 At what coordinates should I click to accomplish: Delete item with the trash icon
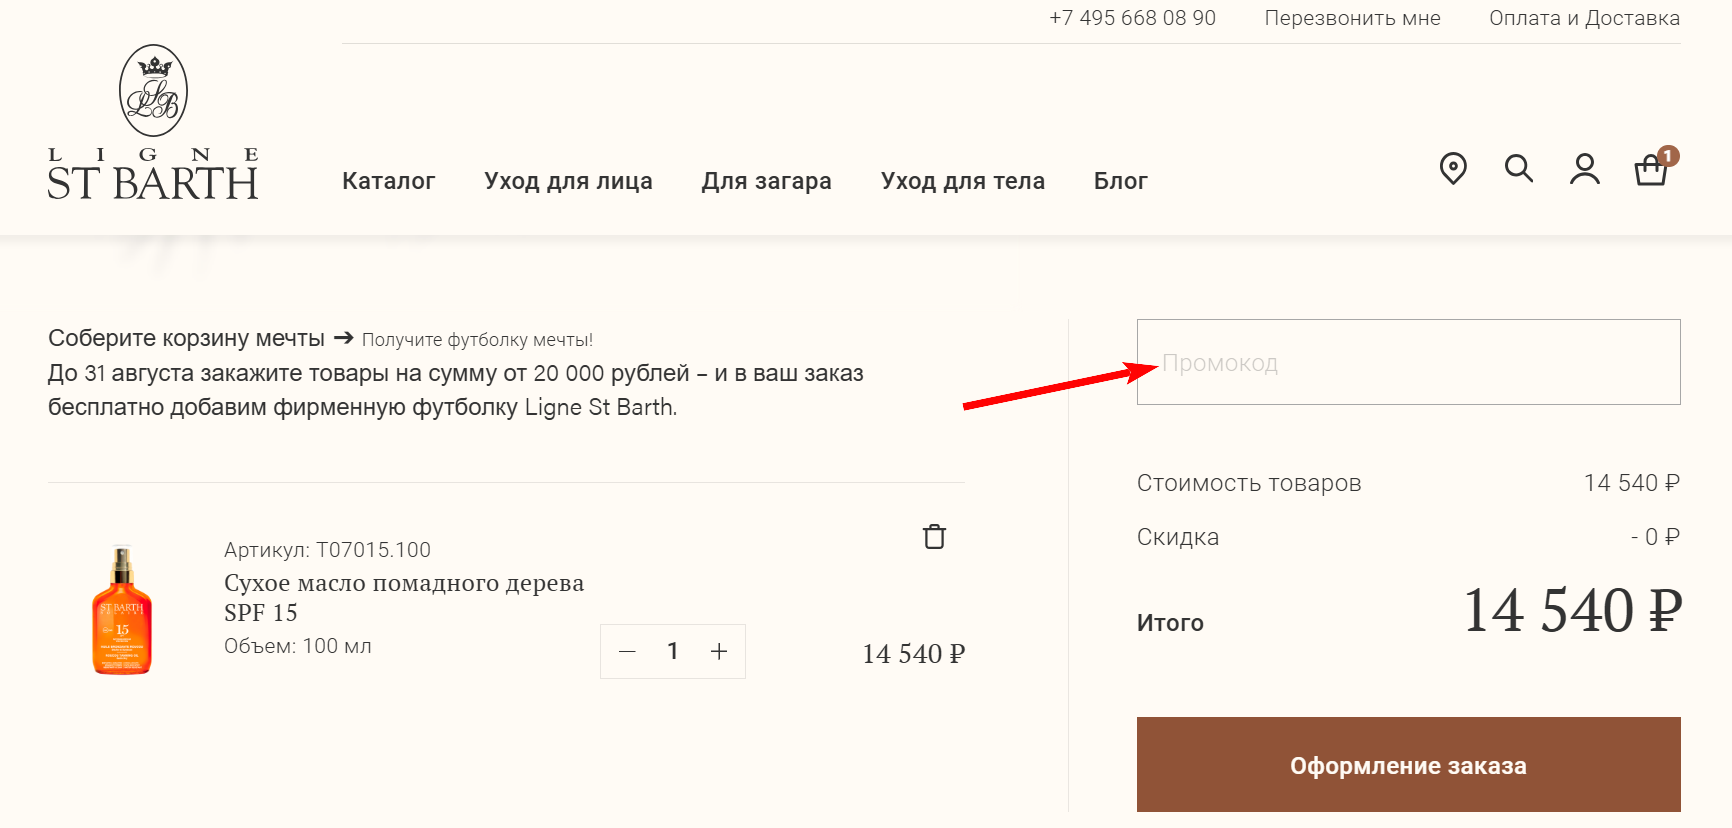coord(934,537)
